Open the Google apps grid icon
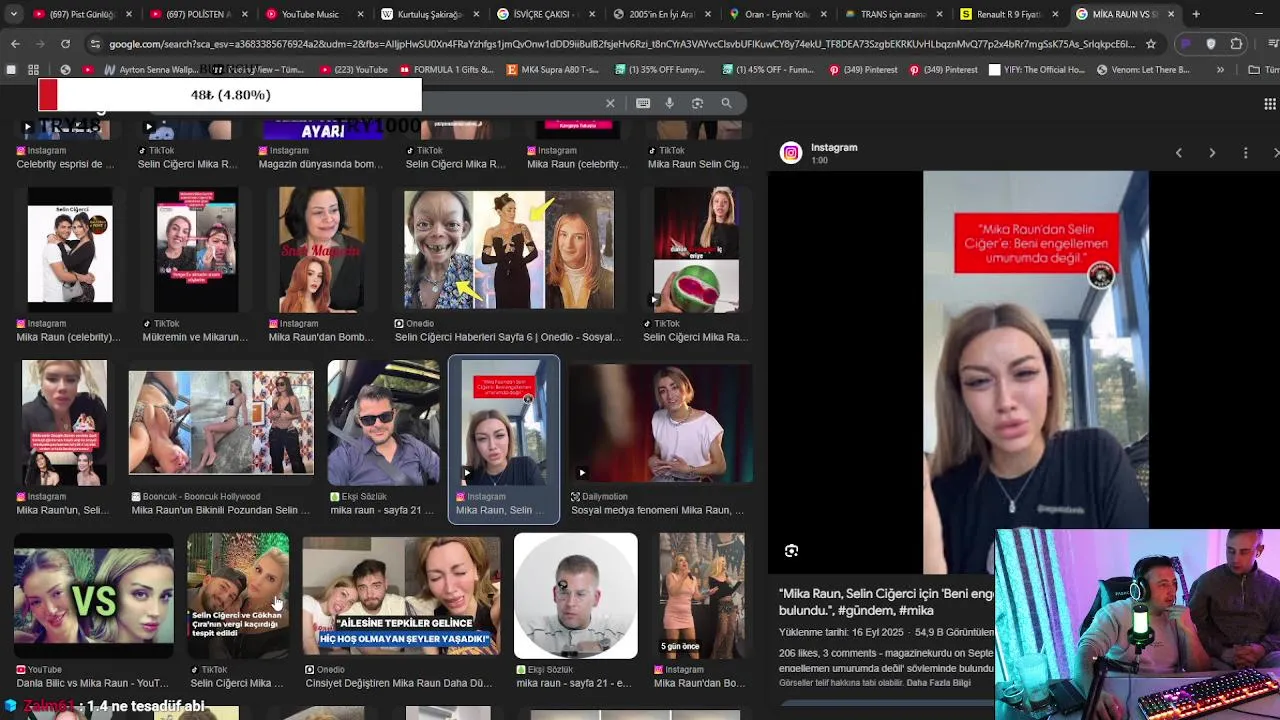 pos(1270,104)
